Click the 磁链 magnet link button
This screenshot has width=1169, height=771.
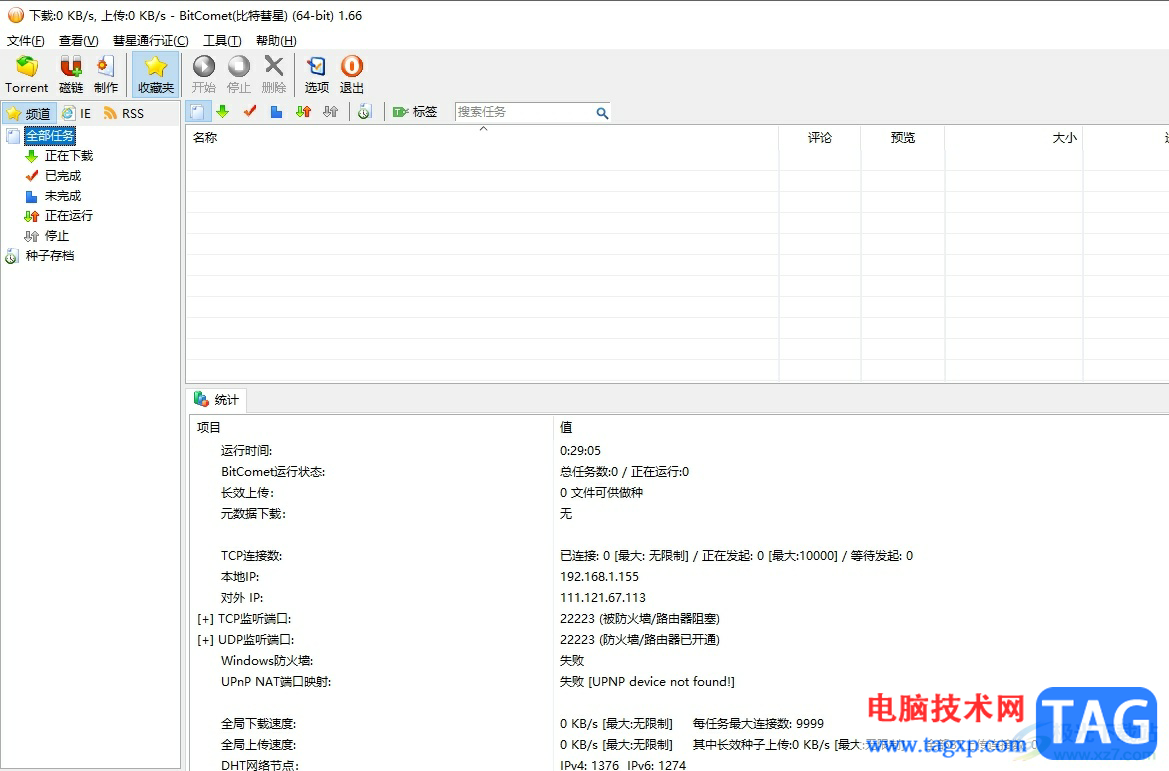point(71,75)
